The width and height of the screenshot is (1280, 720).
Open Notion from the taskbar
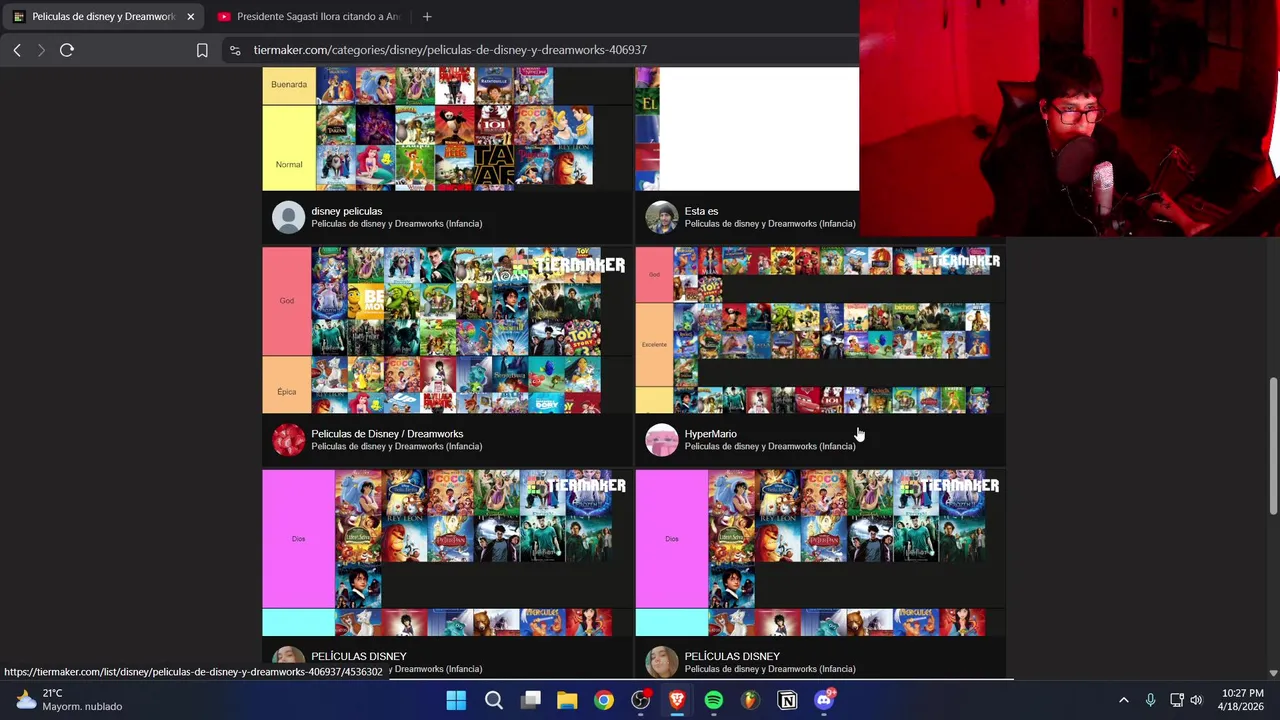787,700
